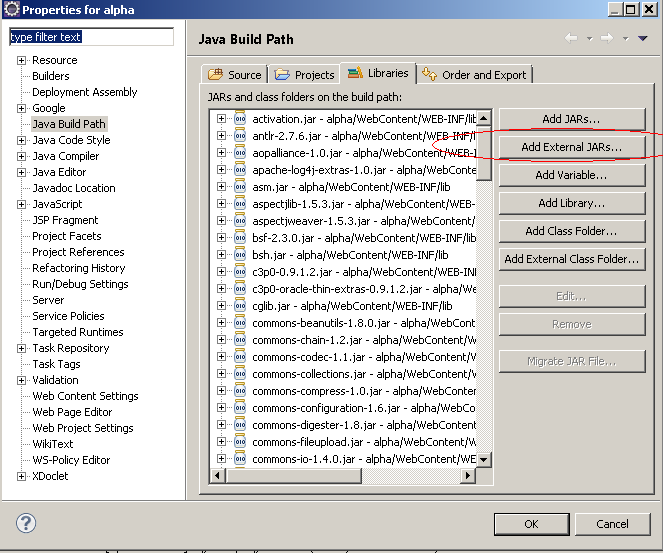Click Add External Class Folder... button

click(x=572, y=259)
